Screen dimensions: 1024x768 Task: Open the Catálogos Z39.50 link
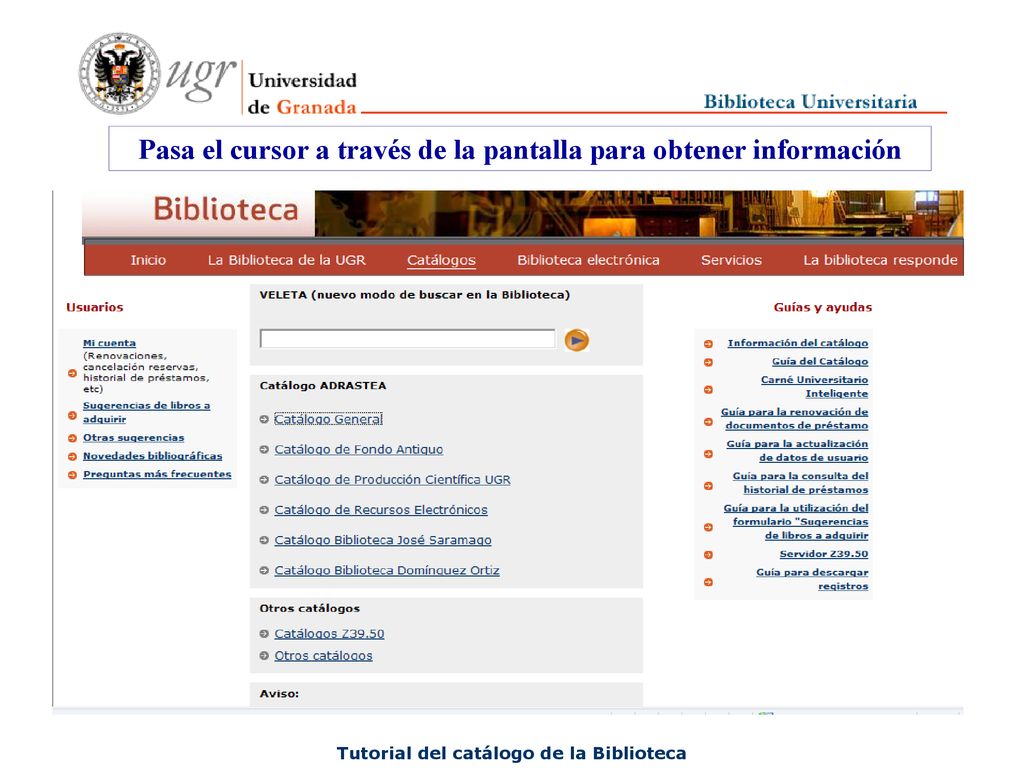tap(329, 633)
